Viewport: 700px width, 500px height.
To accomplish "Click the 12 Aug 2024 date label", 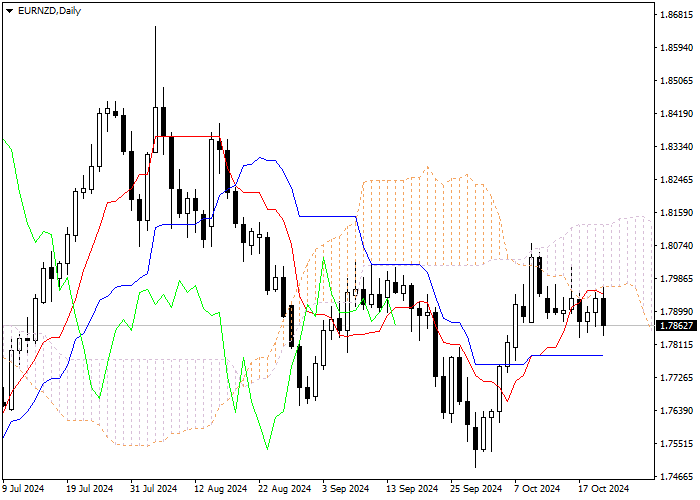I will point(221,489).
